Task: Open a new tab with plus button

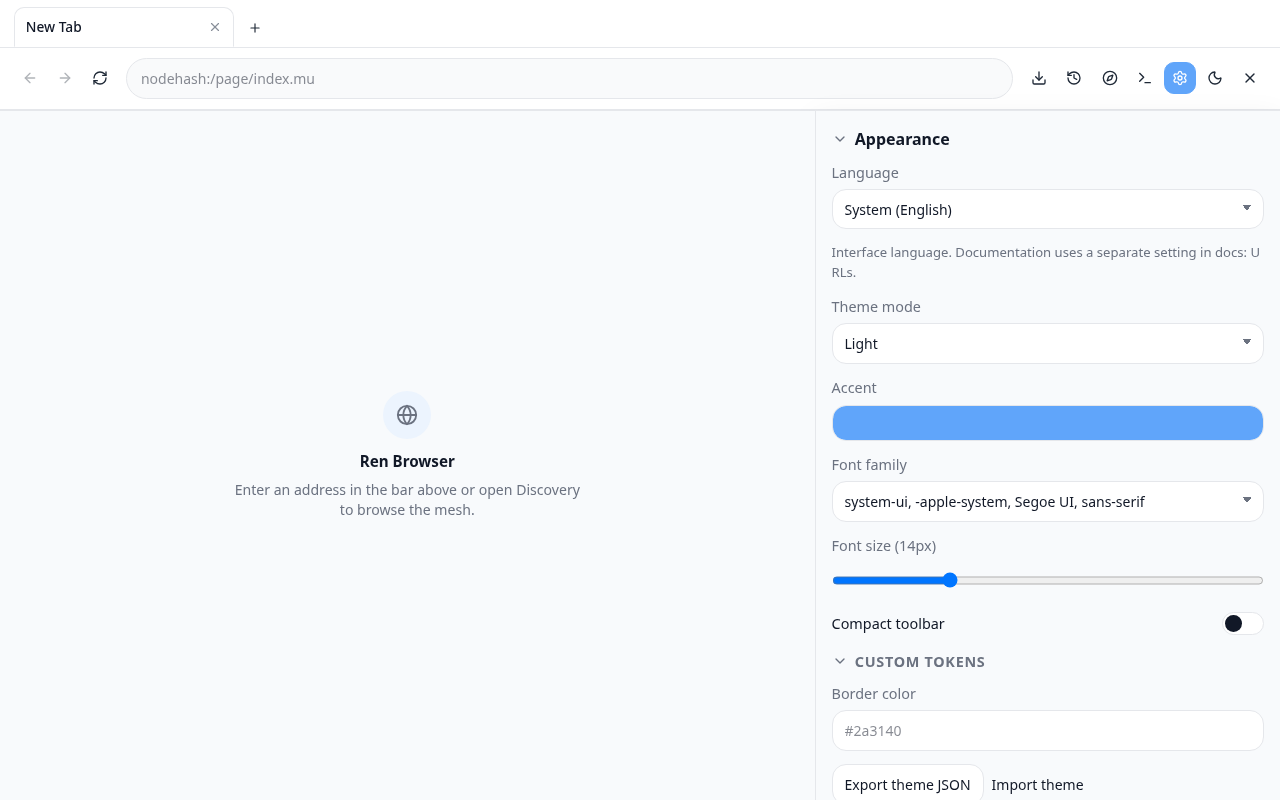Action: point(255,28)
